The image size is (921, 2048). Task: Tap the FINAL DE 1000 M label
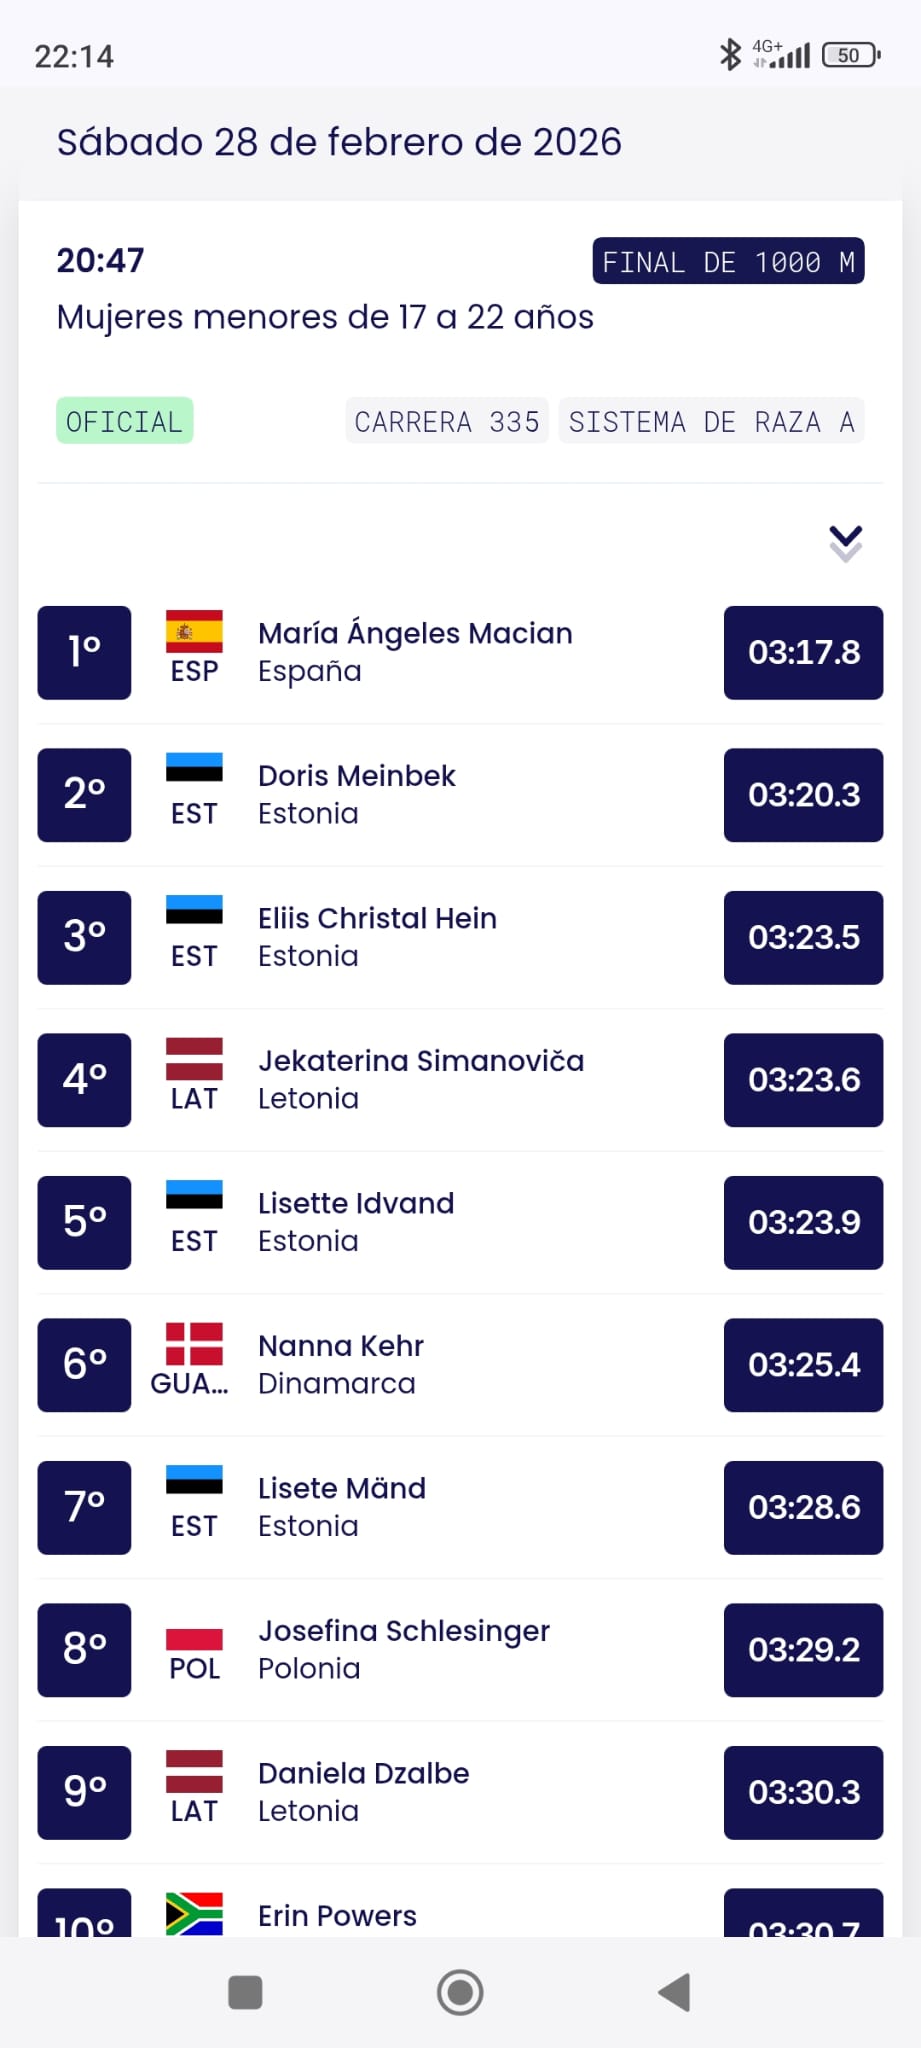[728, 262]
